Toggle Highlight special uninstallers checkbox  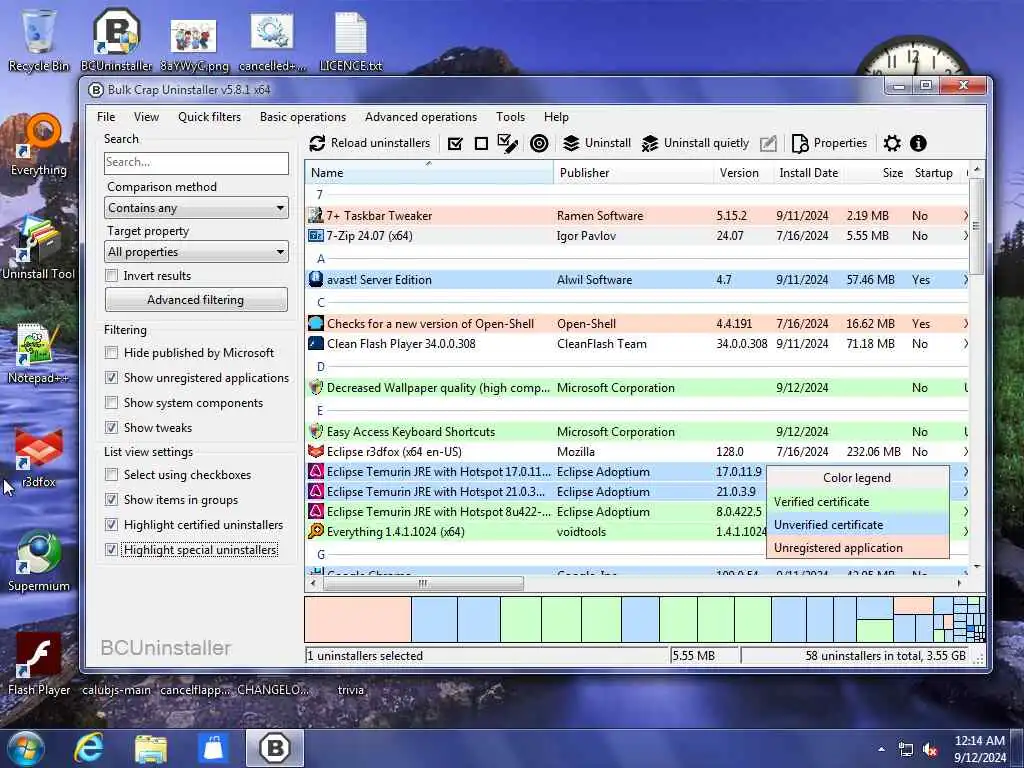coord(112,550)
